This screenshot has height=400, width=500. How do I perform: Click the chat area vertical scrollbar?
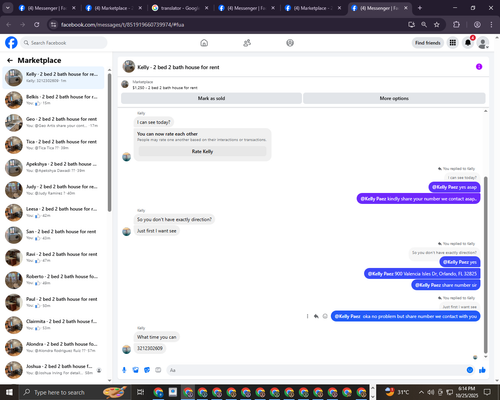tap(486, 265)
